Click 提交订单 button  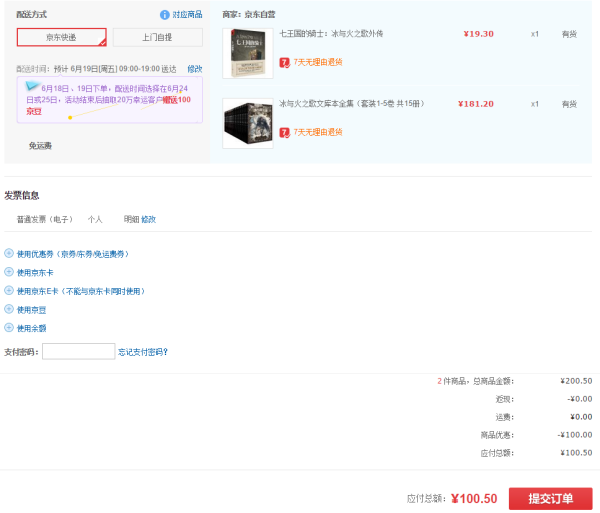pos(551,498)
